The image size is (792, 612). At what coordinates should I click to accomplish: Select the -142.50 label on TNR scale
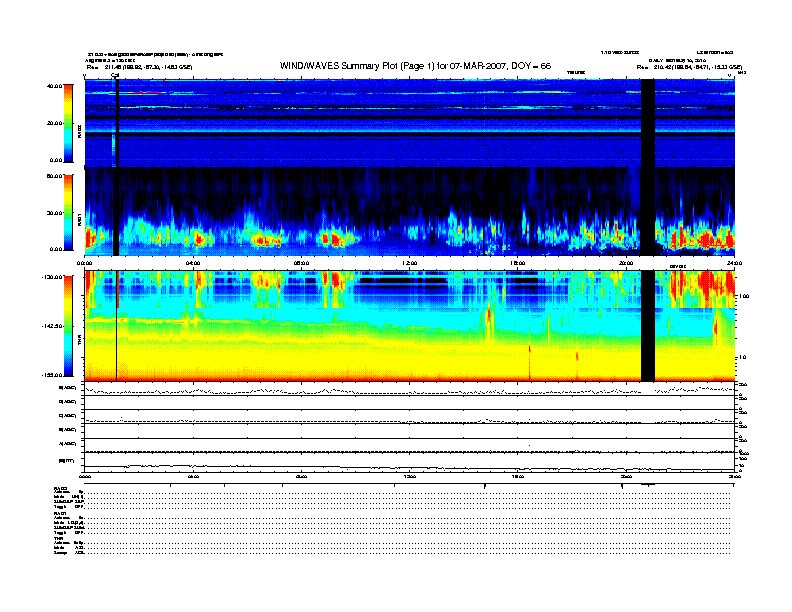tap(52, 326)
